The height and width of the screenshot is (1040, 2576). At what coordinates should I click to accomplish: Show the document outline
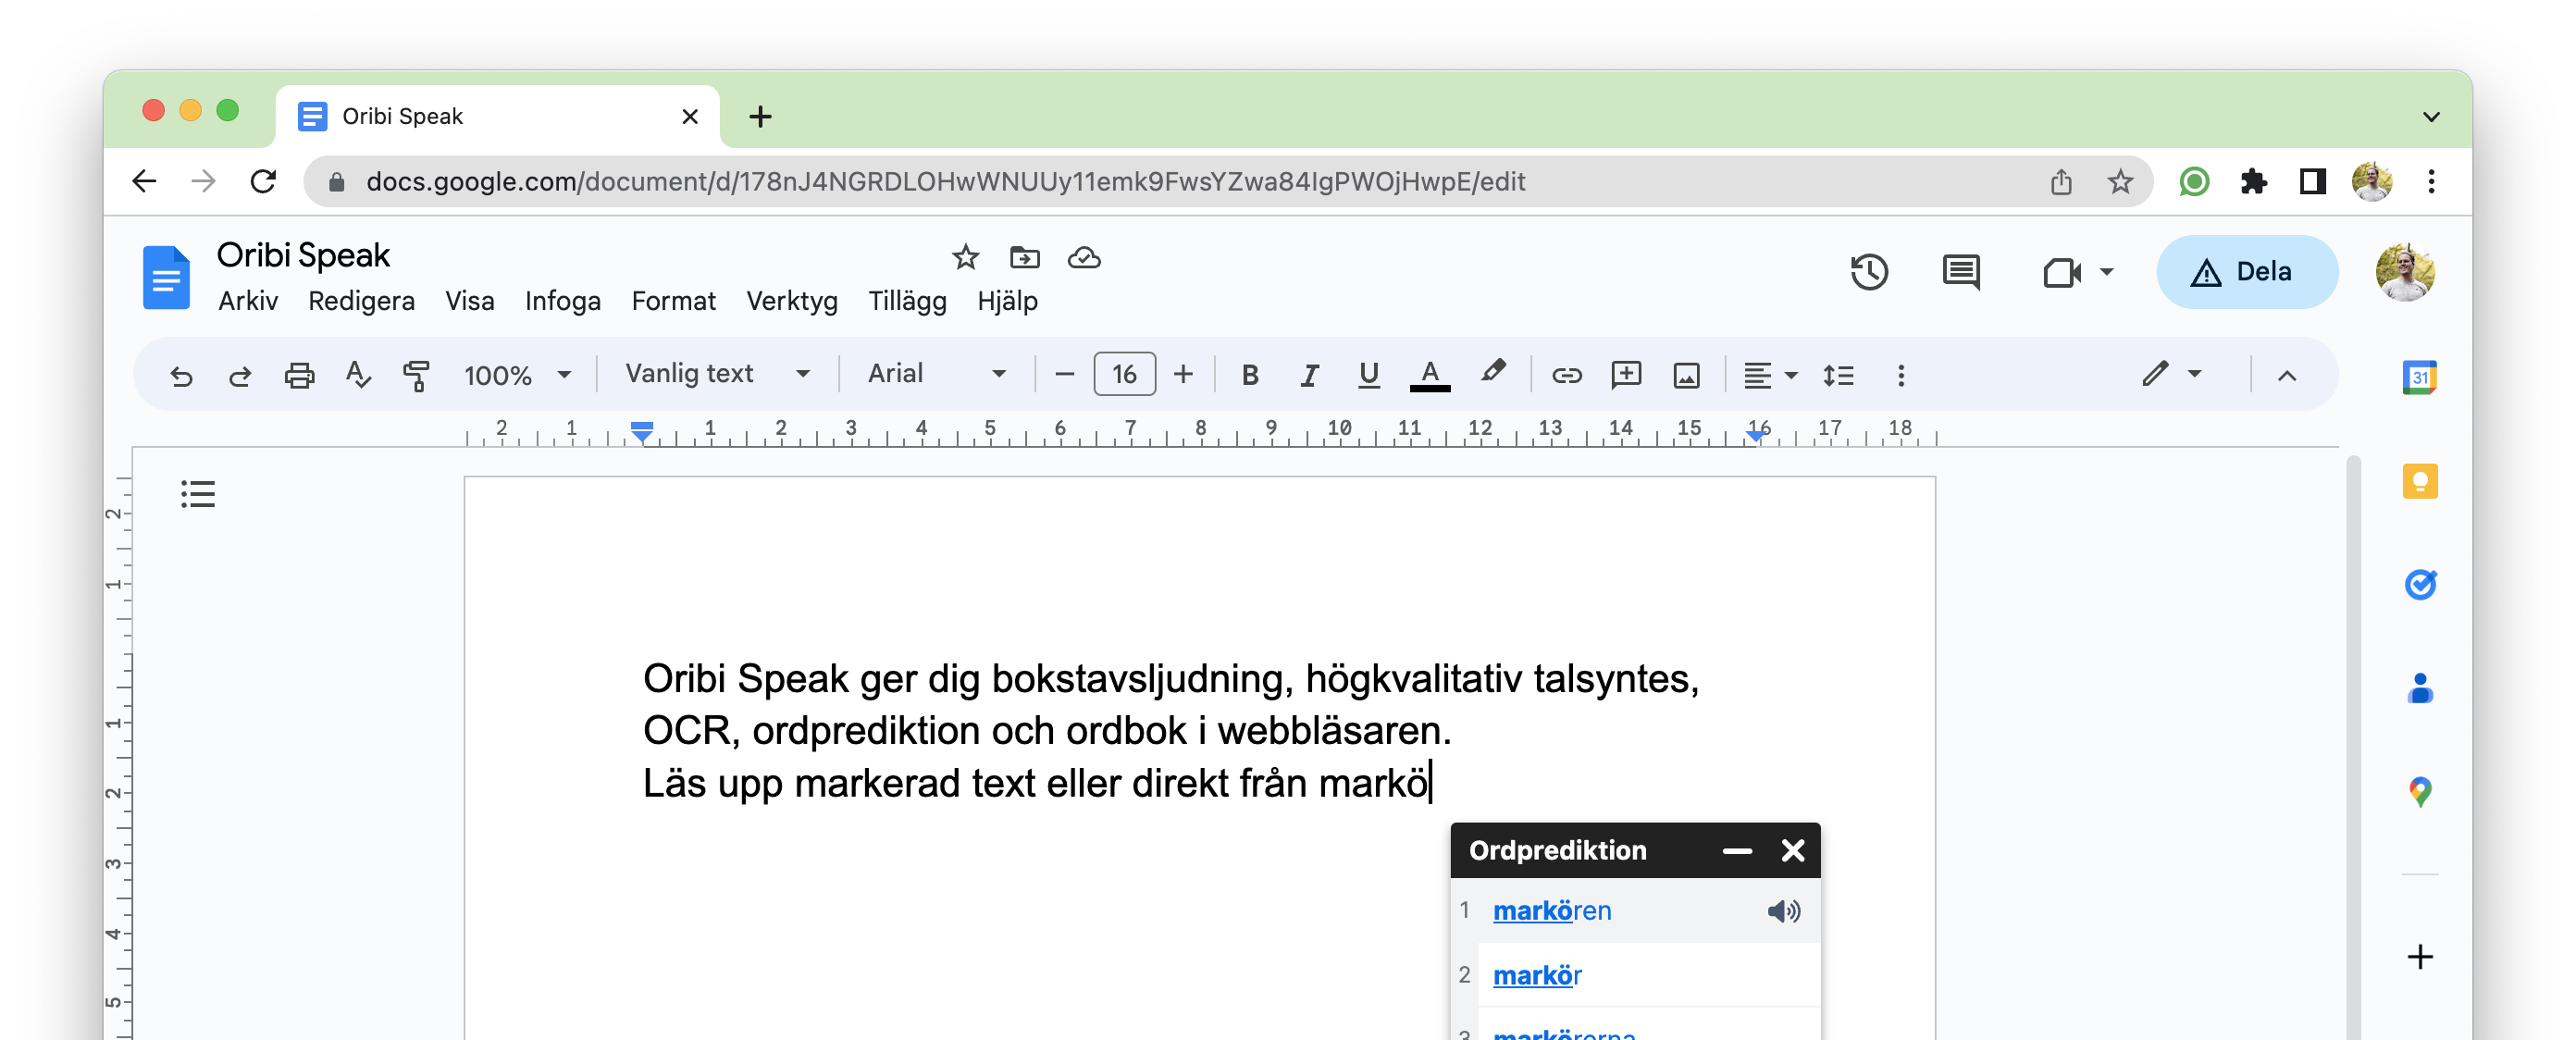pyautogui.click(x=197, y=494)
